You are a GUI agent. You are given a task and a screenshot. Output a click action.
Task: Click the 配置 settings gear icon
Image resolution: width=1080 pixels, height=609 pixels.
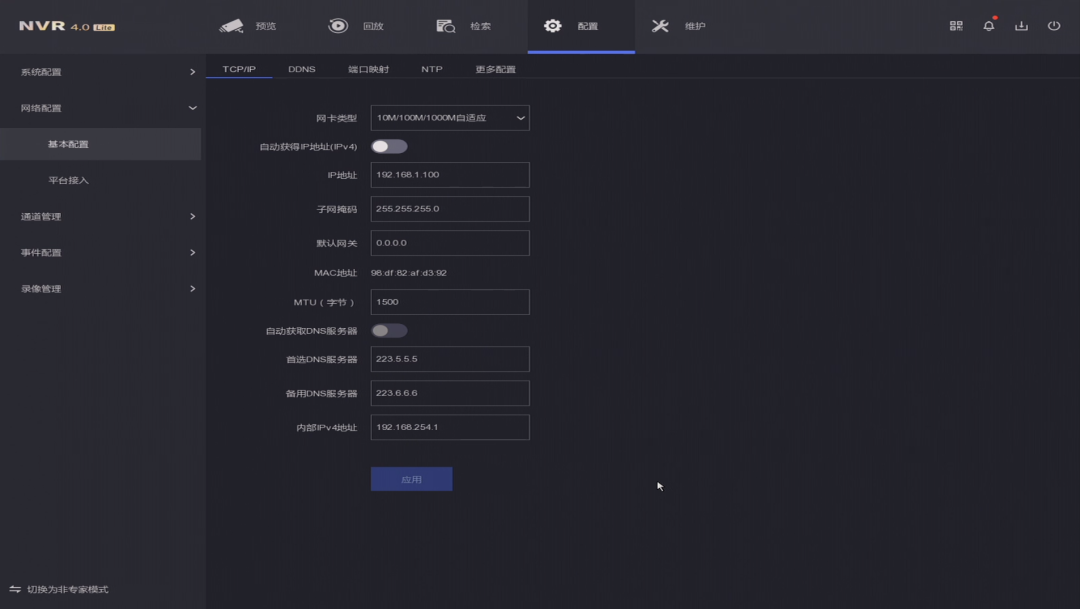click(553, 26)
